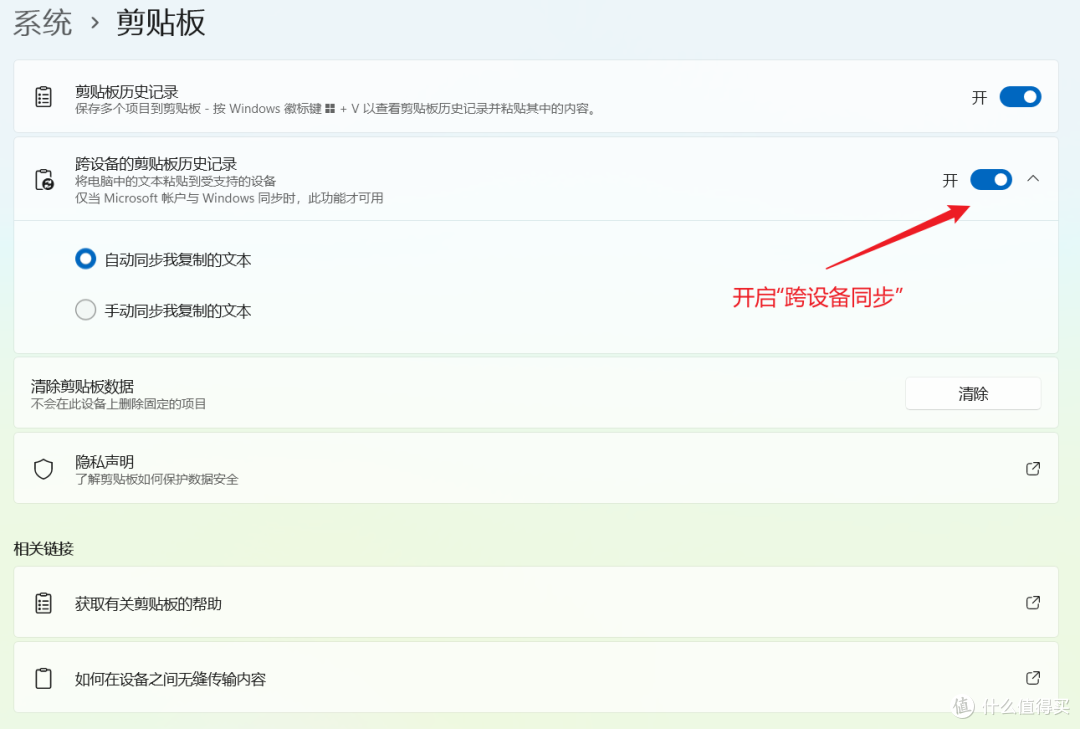Click 将电脑中的文本粘贴到受支持的设备 description
Viewport: 1080px width, 729px height.
[175, 181]
